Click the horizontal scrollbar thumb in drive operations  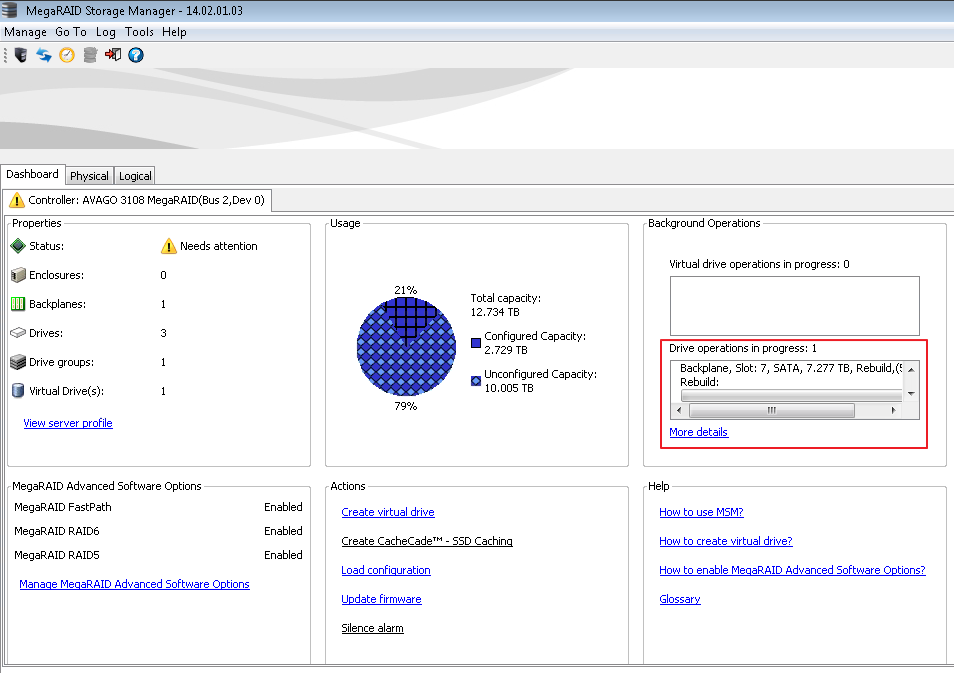pos(771,411)
